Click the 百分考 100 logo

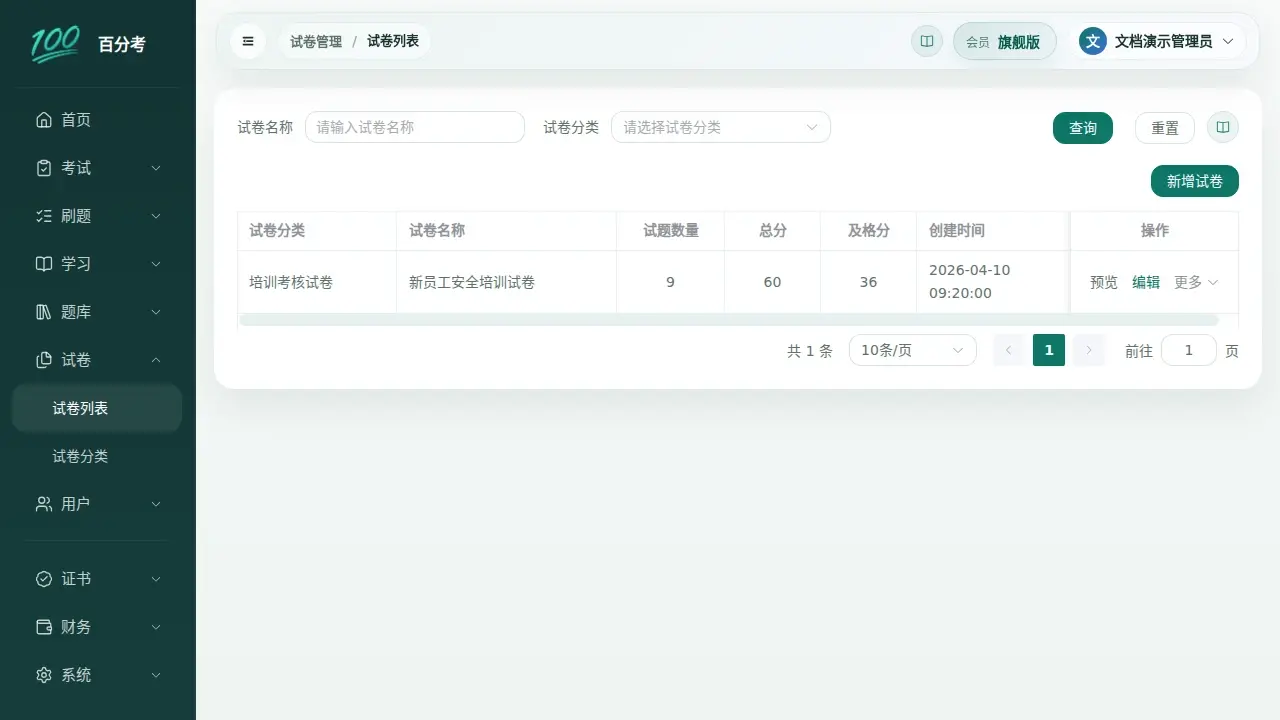pyautogui.click(x=56, y=44)
